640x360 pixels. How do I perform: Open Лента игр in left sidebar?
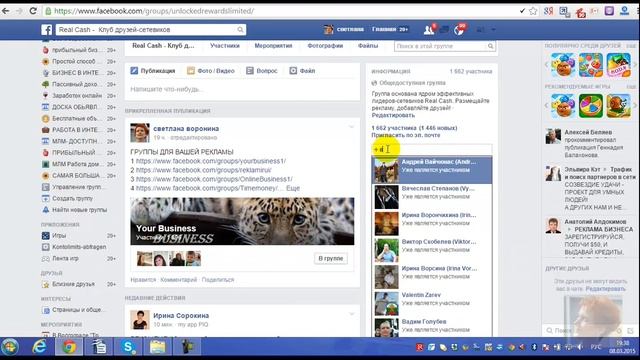click(65, 258)
